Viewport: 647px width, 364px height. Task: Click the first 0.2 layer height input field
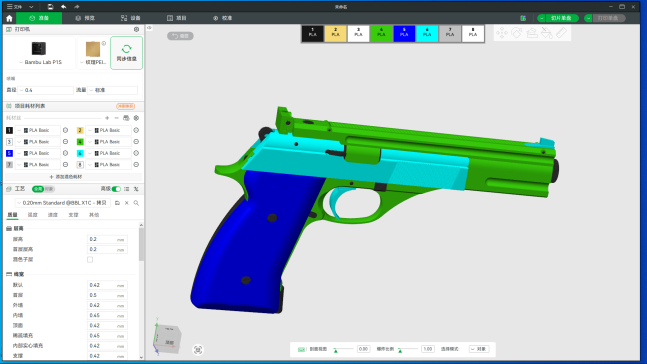click(107, 239)
